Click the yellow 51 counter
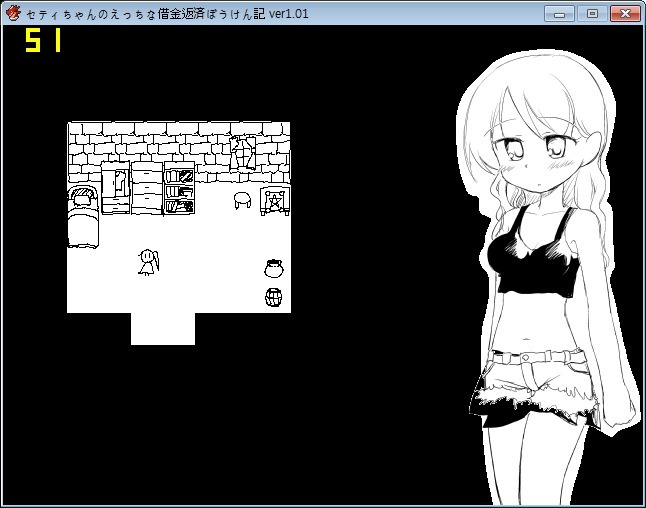646x508 pixels. pyautogui.click(x=43, y=40)
